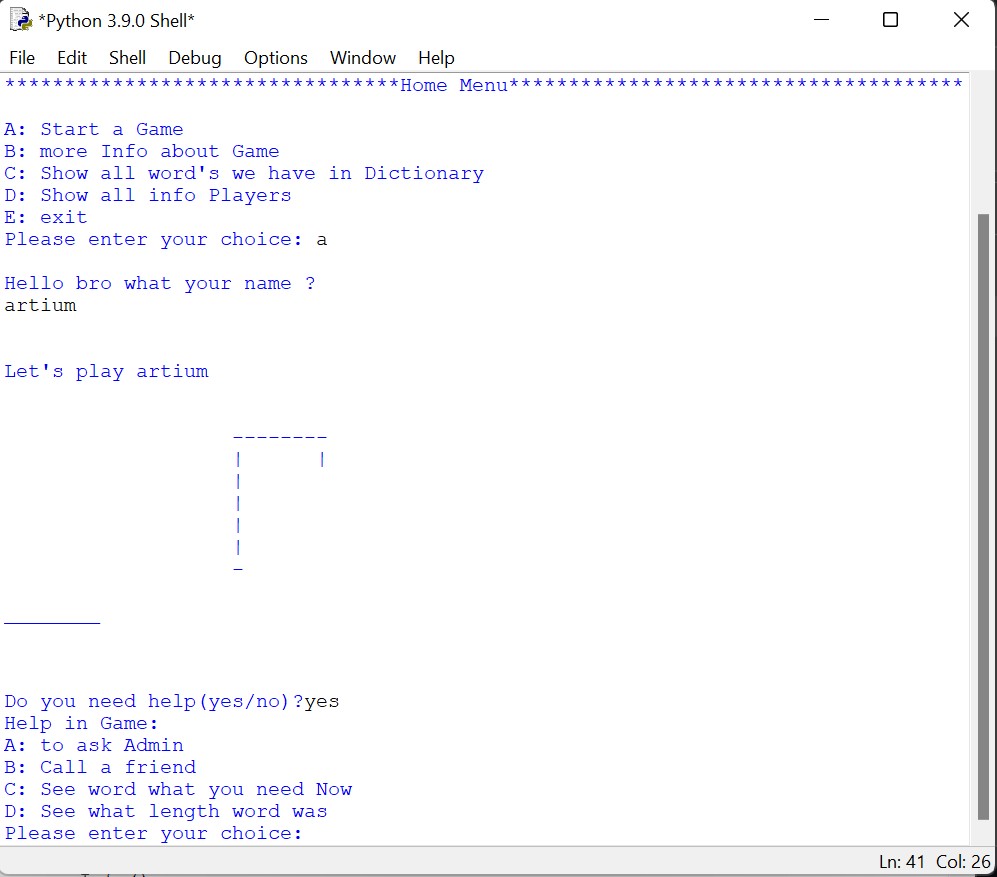
Task: Click the 'Let's play artium' greeting text
Action: [x=106, y=370]
